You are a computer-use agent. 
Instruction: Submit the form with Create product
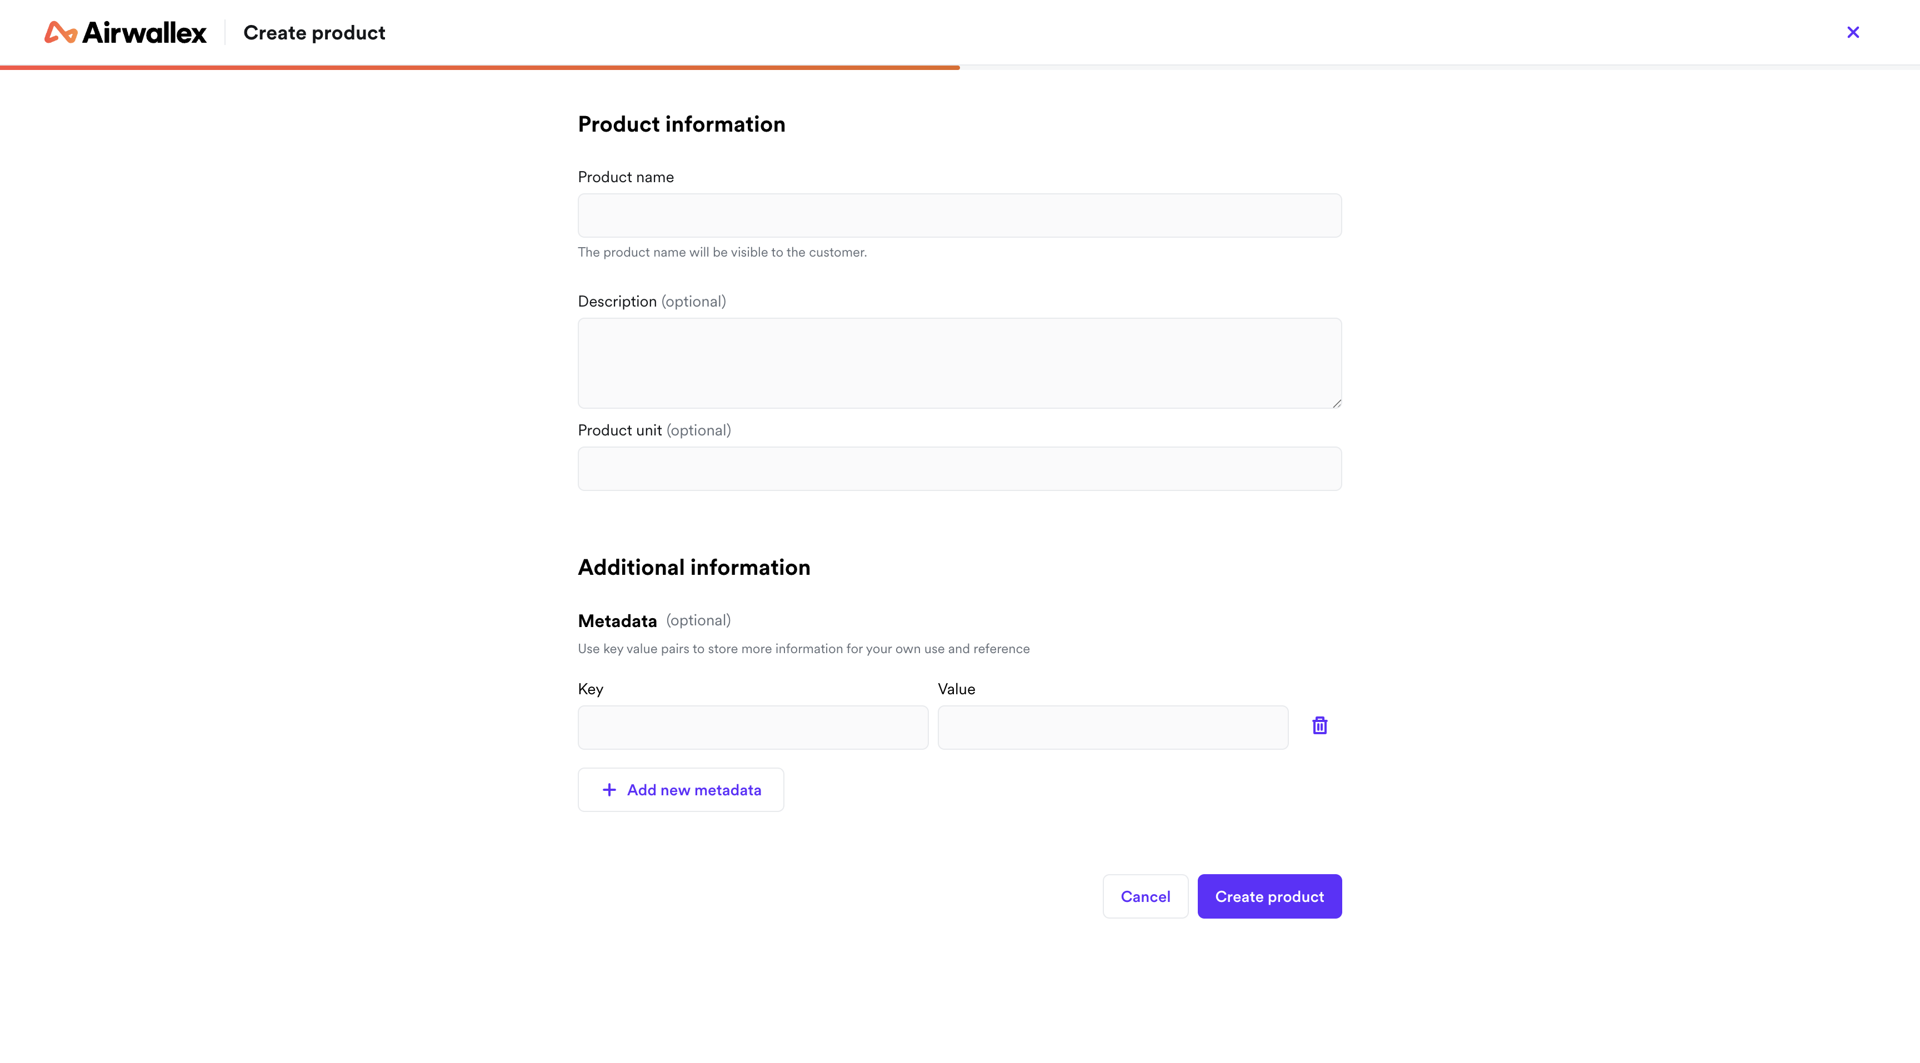pos(1269,896)
